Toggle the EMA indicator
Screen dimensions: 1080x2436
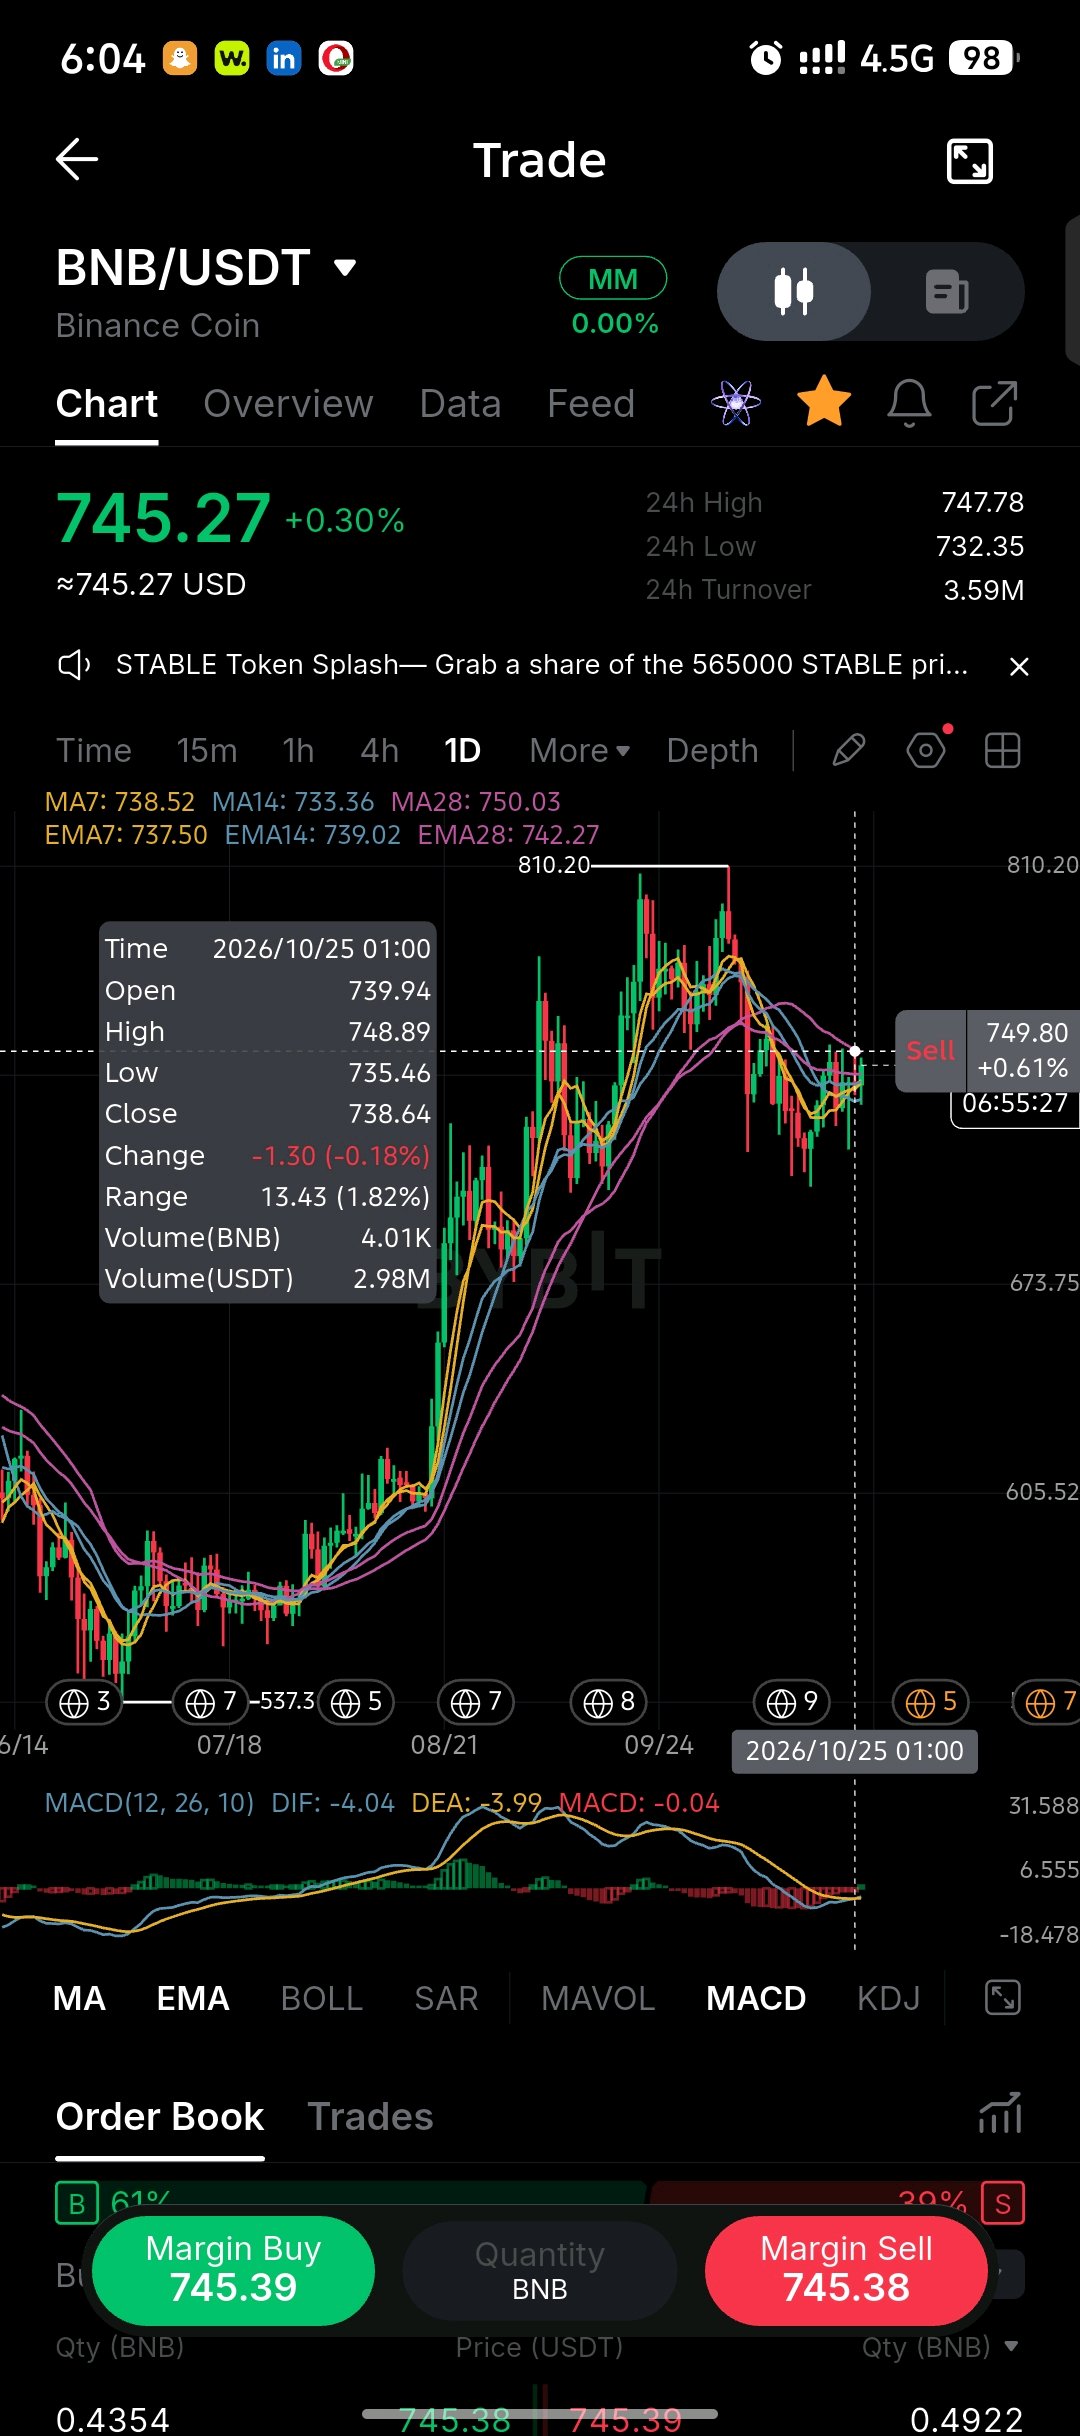point(193,1998)
